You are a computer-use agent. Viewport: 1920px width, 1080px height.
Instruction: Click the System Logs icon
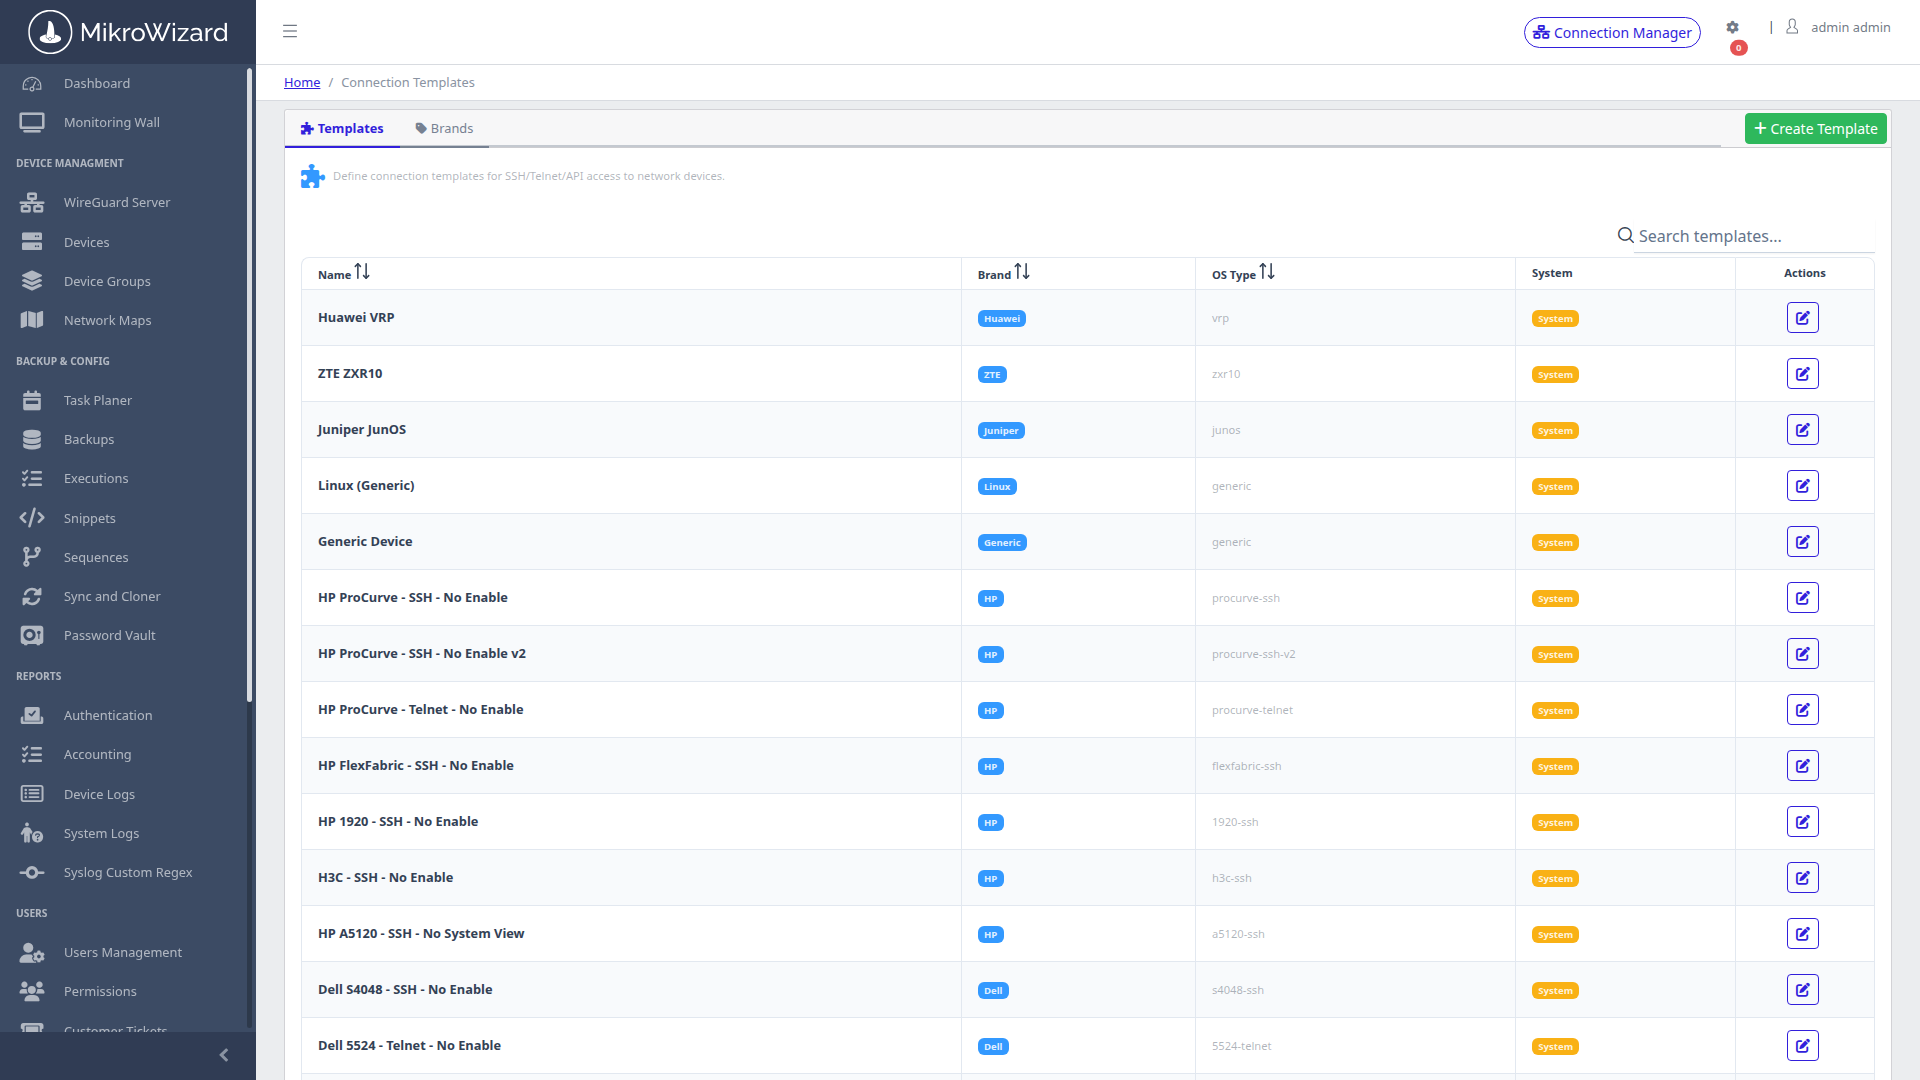coord(32,833)
